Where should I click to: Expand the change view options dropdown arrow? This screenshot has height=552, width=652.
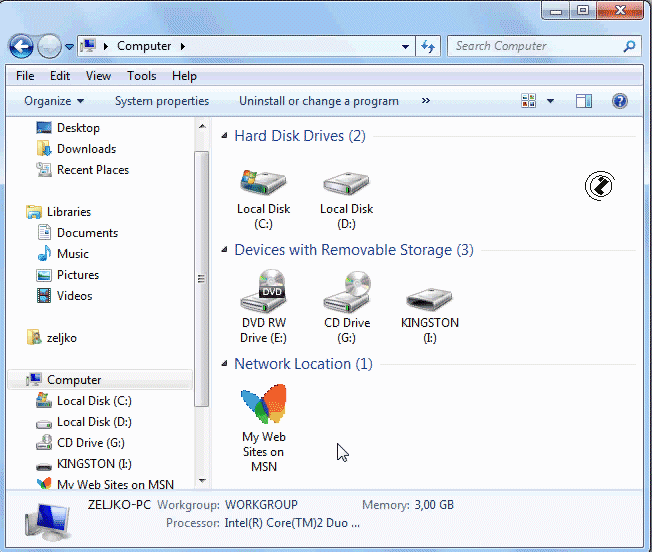point(550,101)
